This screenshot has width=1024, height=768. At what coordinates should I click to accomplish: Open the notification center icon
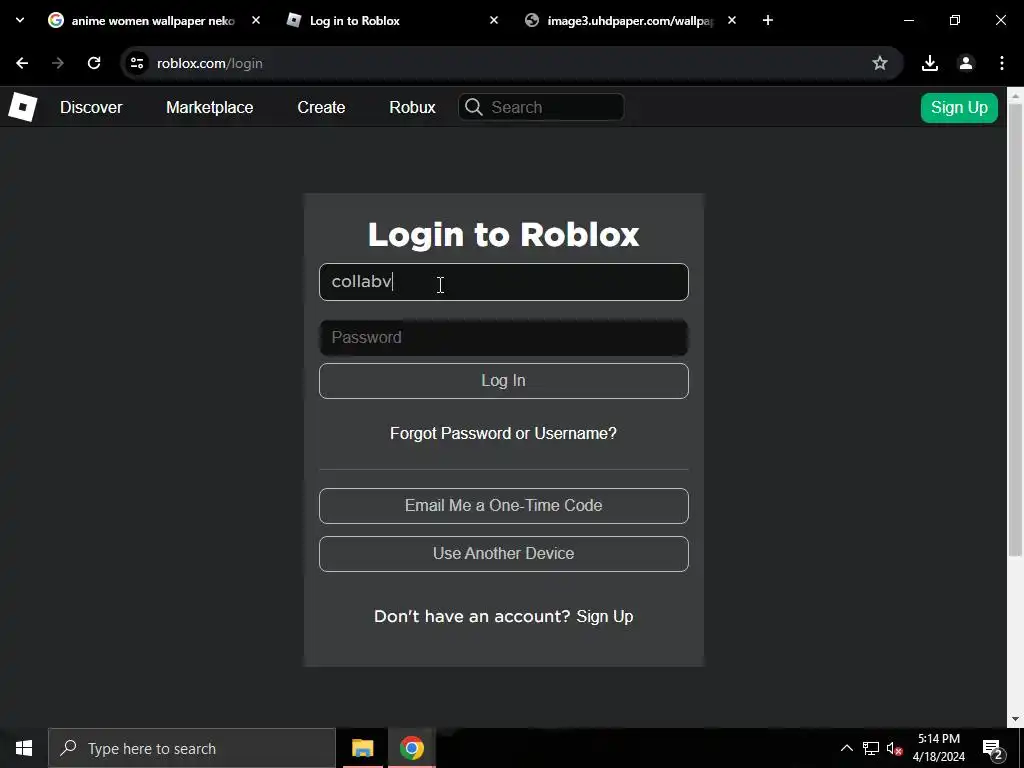(993, 748)
